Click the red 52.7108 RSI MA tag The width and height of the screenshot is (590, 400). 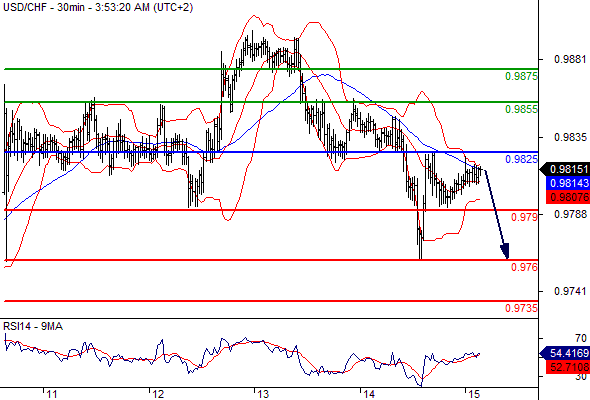point(567,367)
